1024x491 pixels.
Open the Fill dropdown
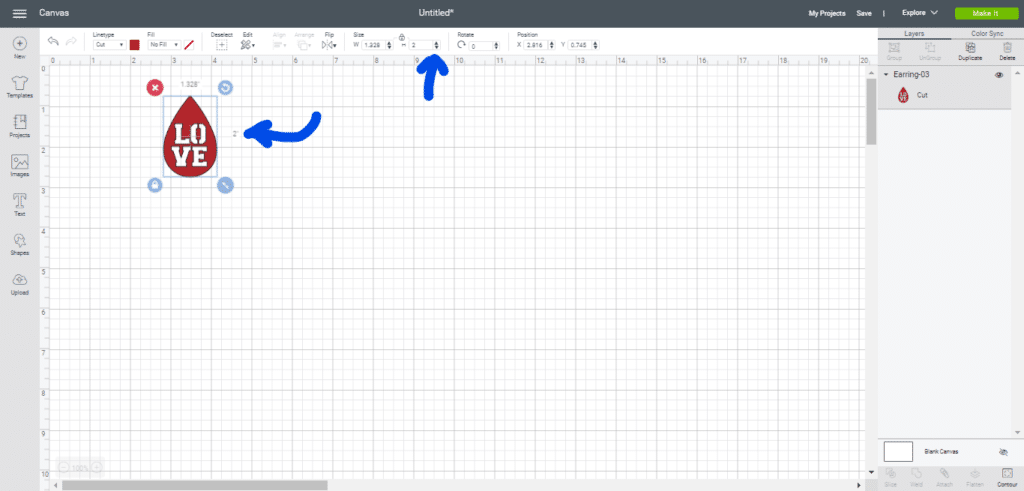[x=164, y=45]
